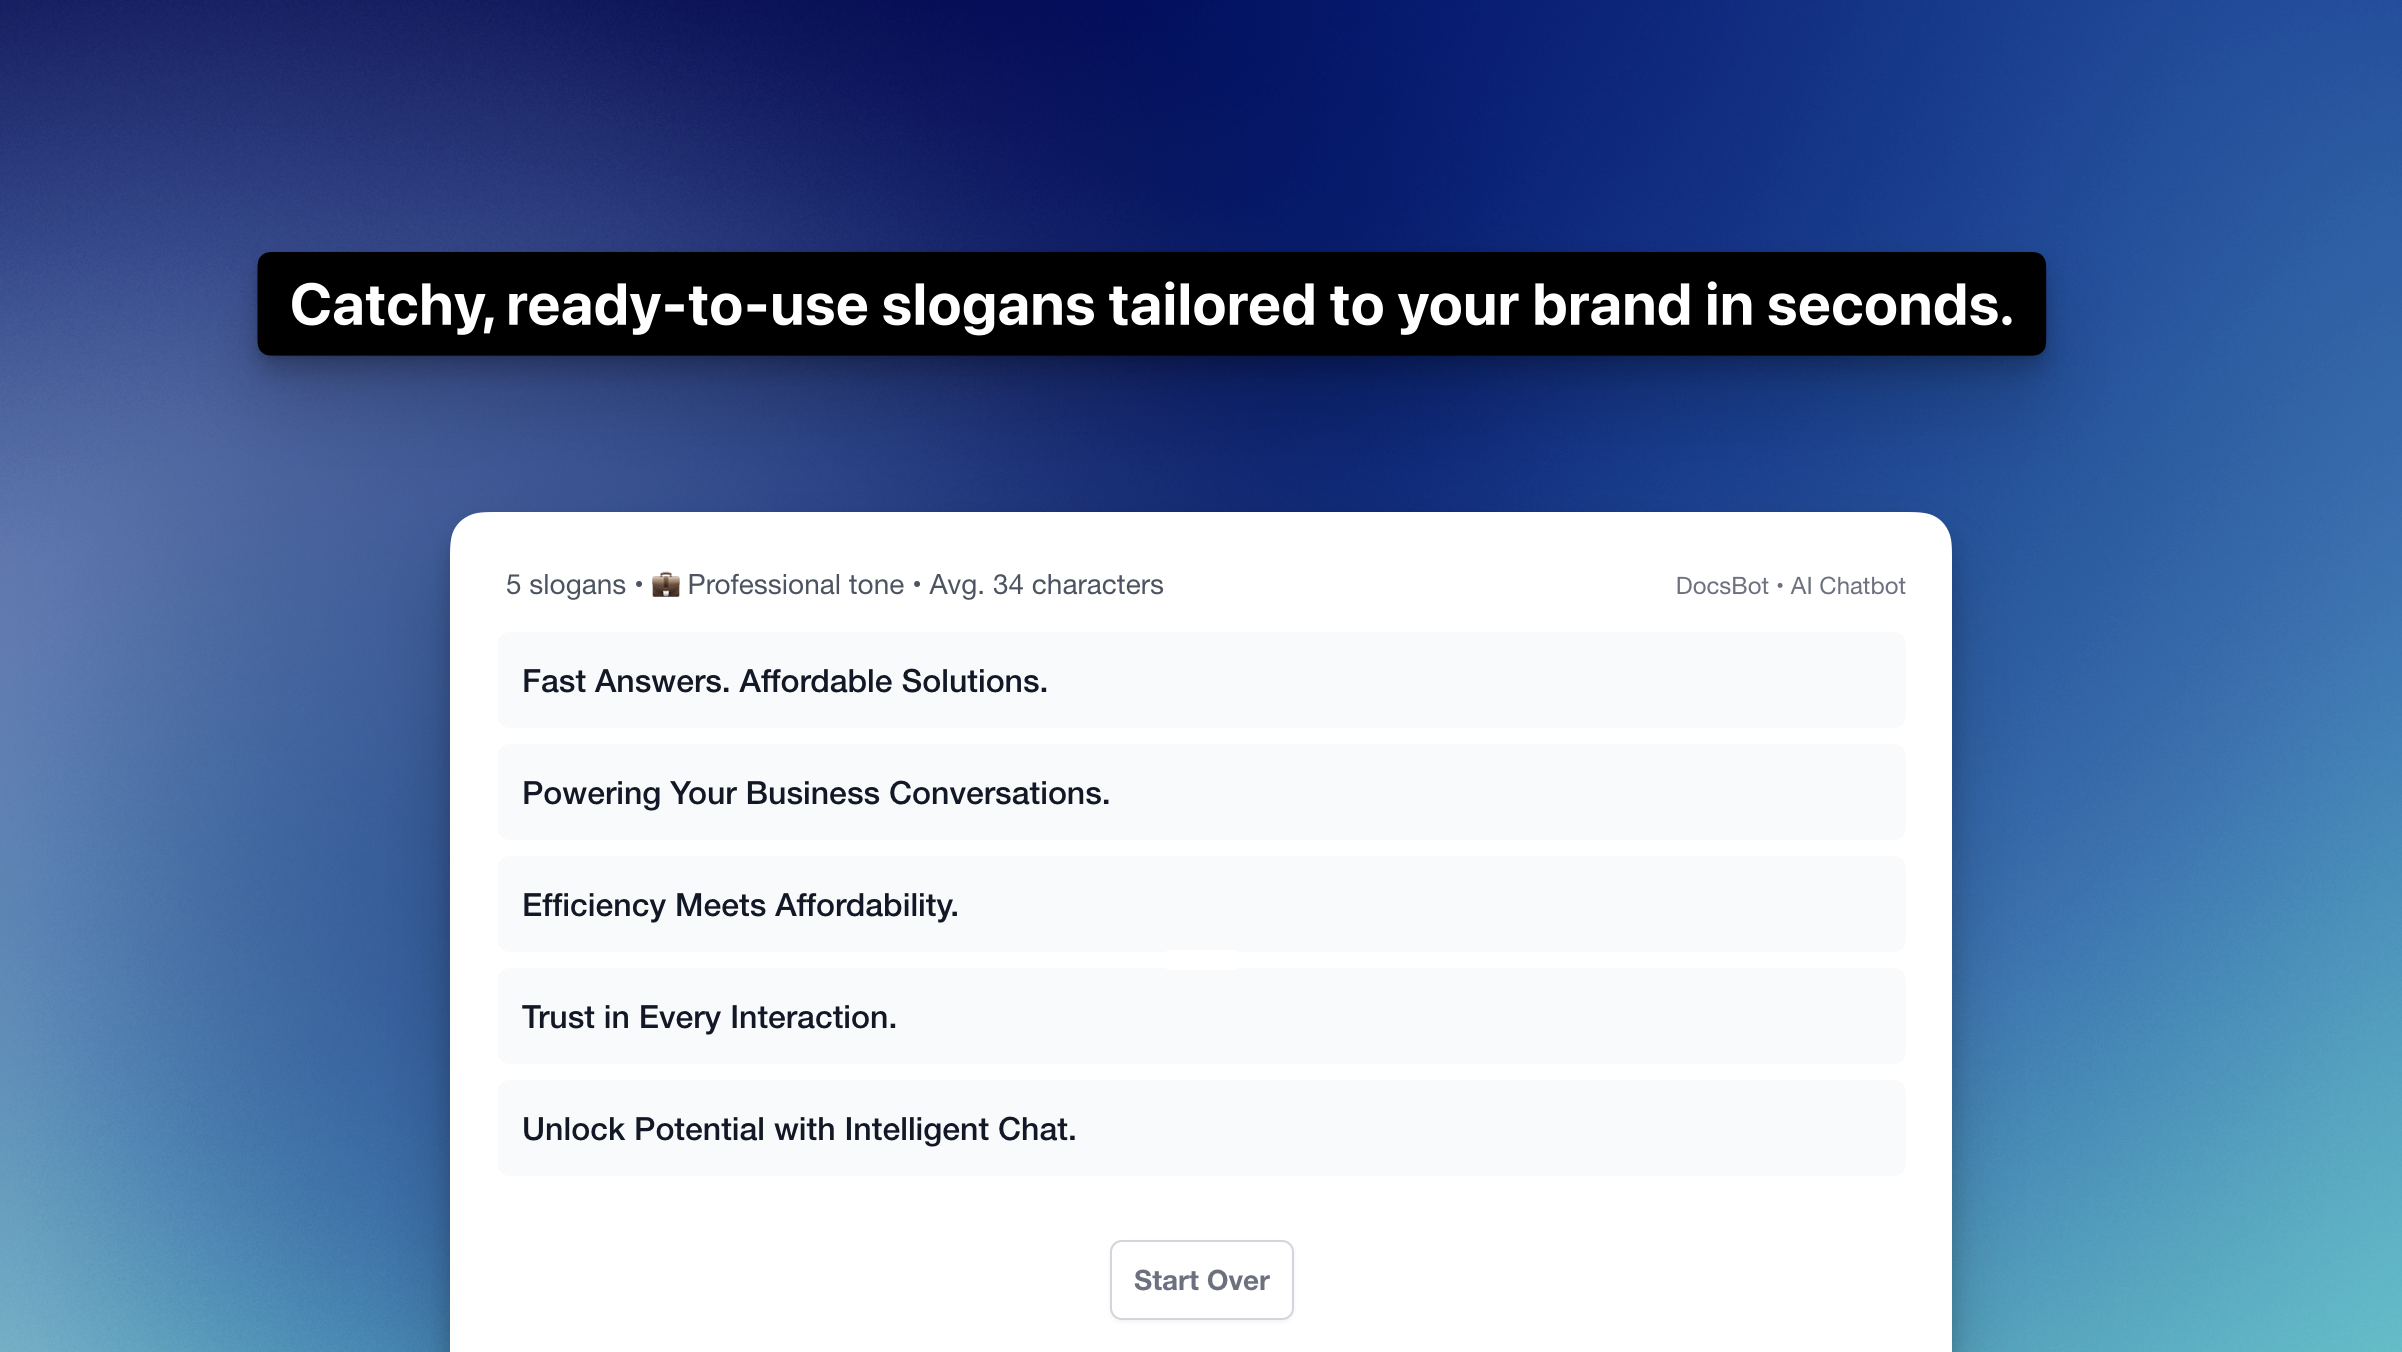The height and width of the screenshot is (1352, 2402).
Task: Click the word 'Interaction.' in fourth slogan
Action: [x=813, y=1017]
